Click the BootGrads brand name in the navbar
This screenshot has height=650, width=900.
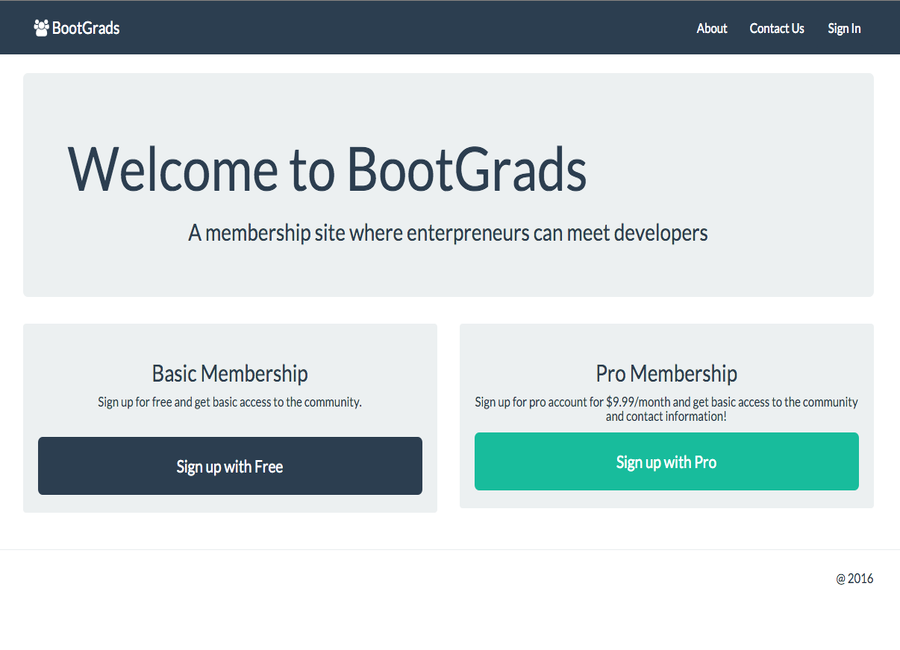point(86,28)
